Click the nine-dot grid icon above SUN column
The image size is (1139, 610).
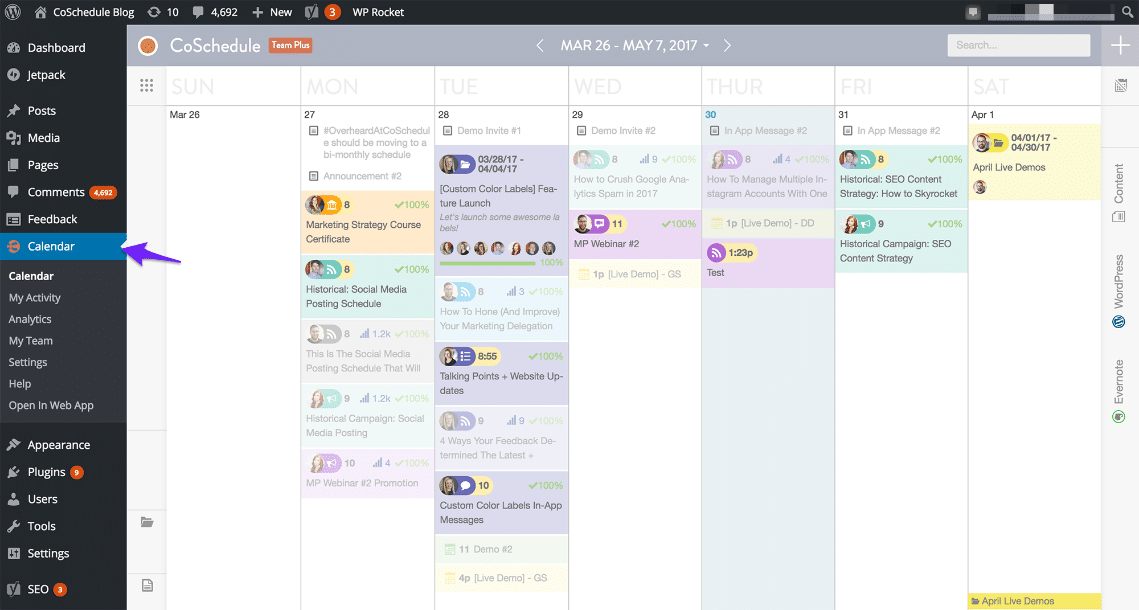pyautogui.click(x=146, y=85)
